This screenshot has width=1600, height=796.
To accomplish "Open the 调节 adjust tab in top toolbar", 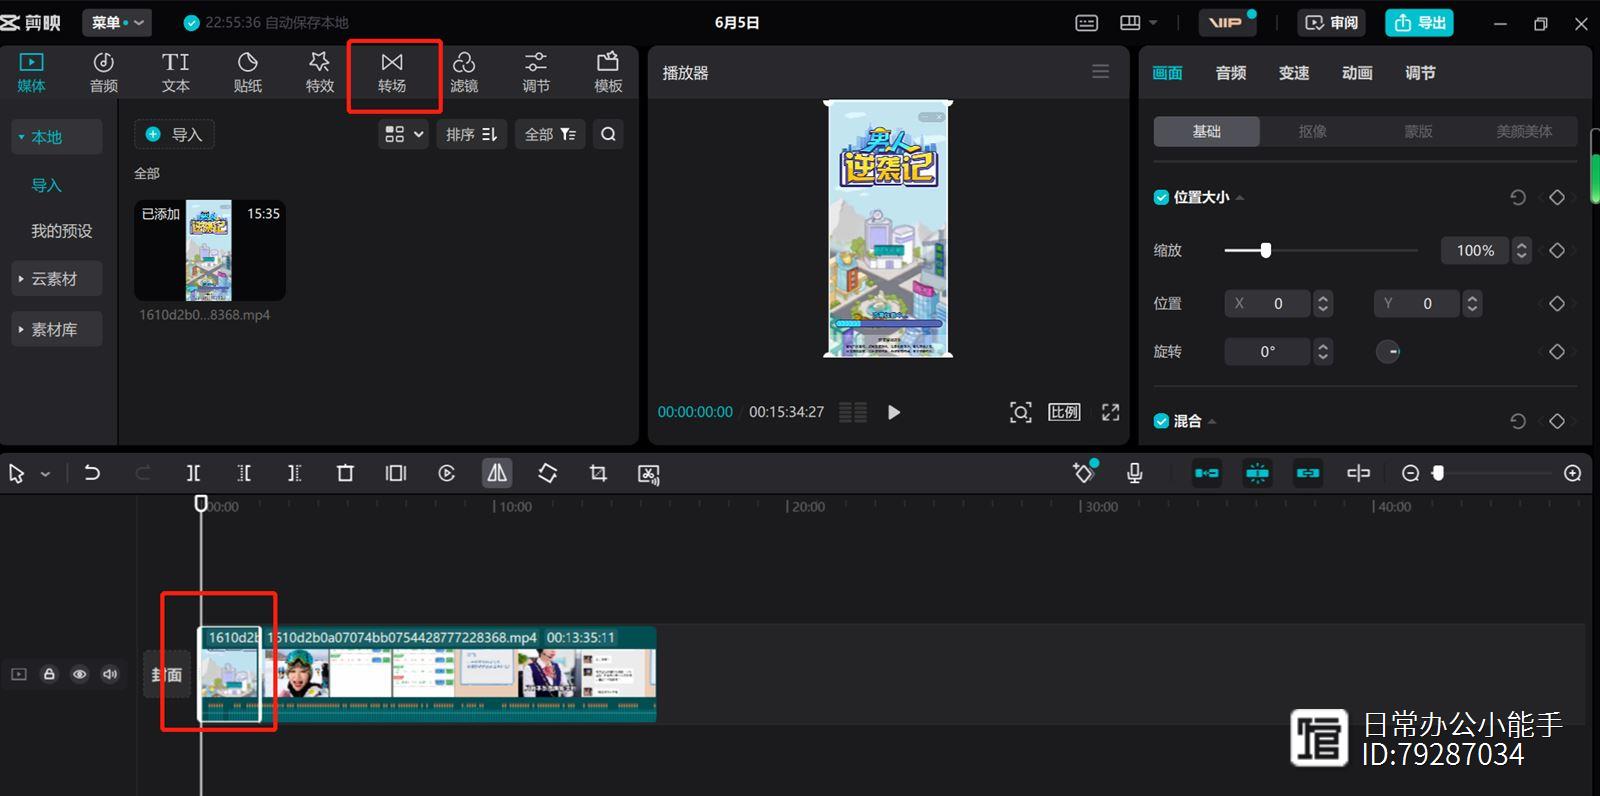I will point(536,73).
